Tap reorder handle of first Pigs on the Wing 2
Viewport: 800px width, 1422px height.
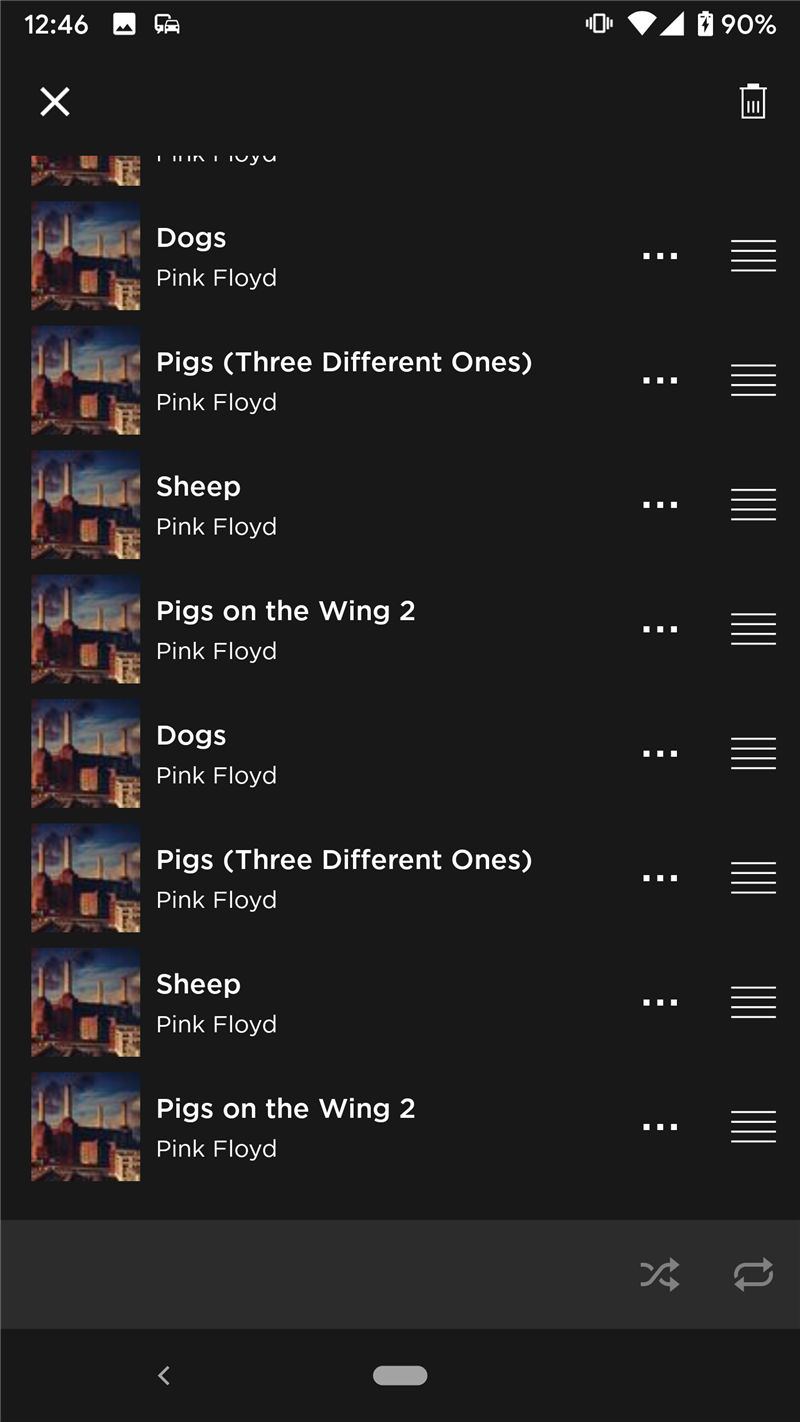tap(753, 629)
